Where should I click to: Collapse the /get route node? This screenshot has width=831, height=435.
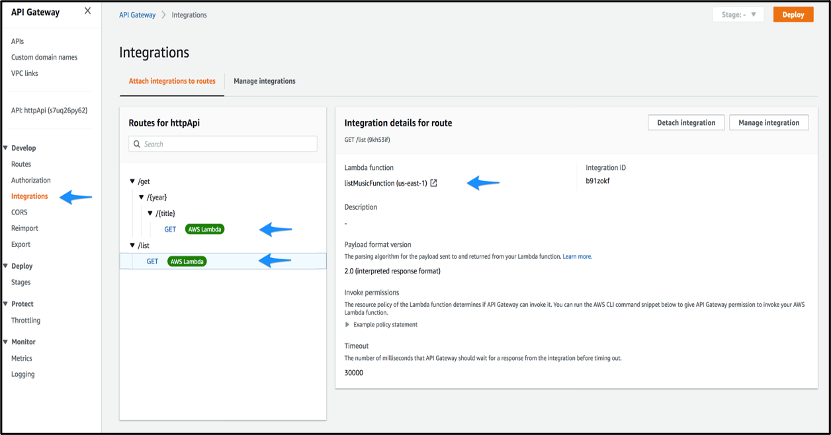pos(132,181)
